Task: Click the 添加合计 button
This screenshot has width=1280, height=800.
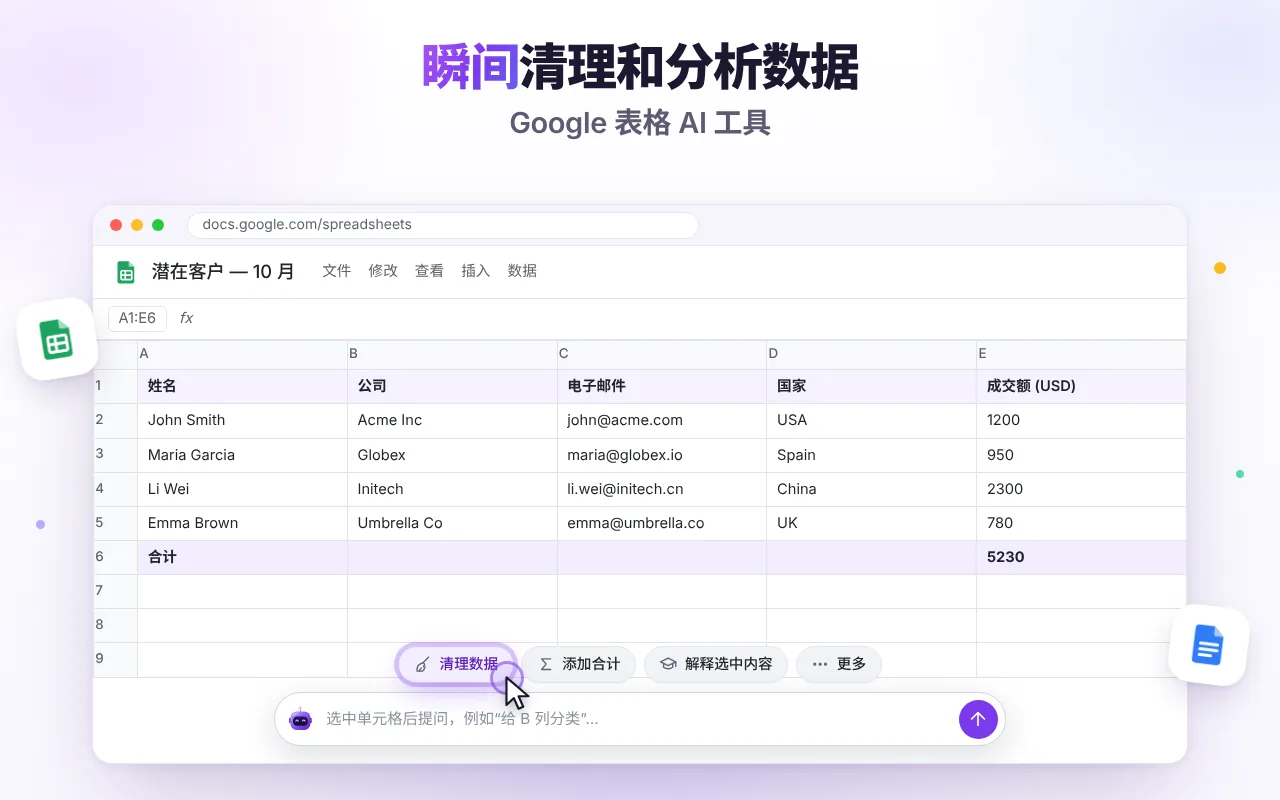Action: pyautogui.click(x=579, y=664)
